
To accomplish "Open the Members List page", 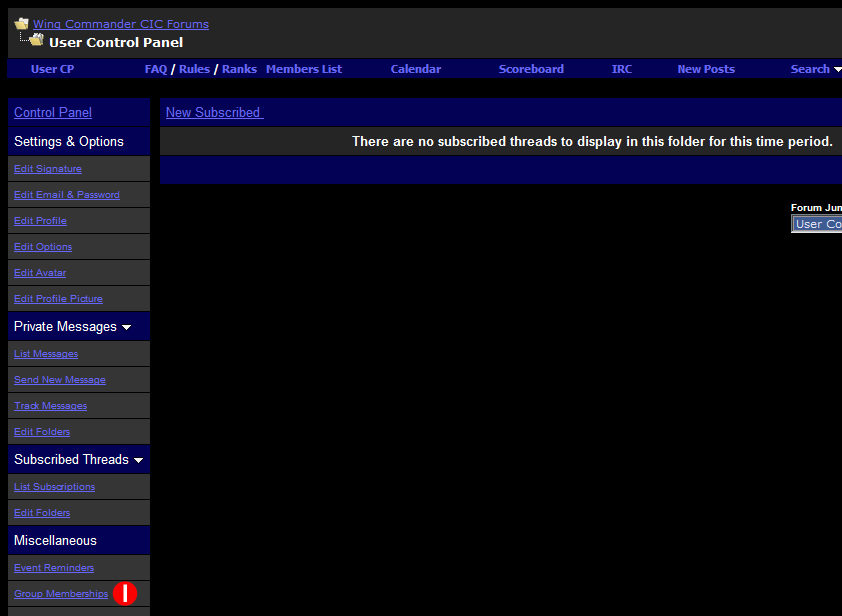I will [303, 69].
